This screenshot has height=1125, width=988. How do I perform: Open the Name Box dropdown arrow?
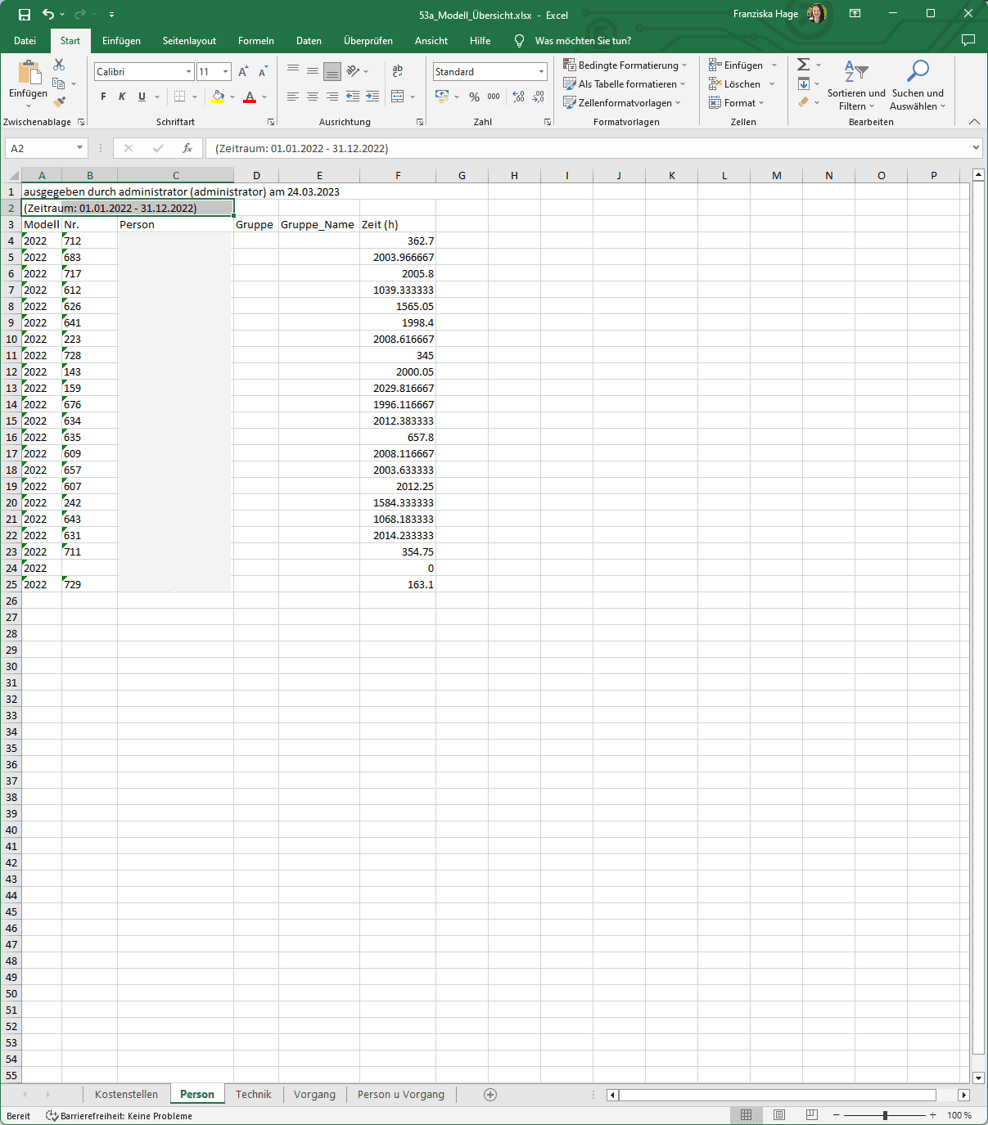click(x=80, y=148)
